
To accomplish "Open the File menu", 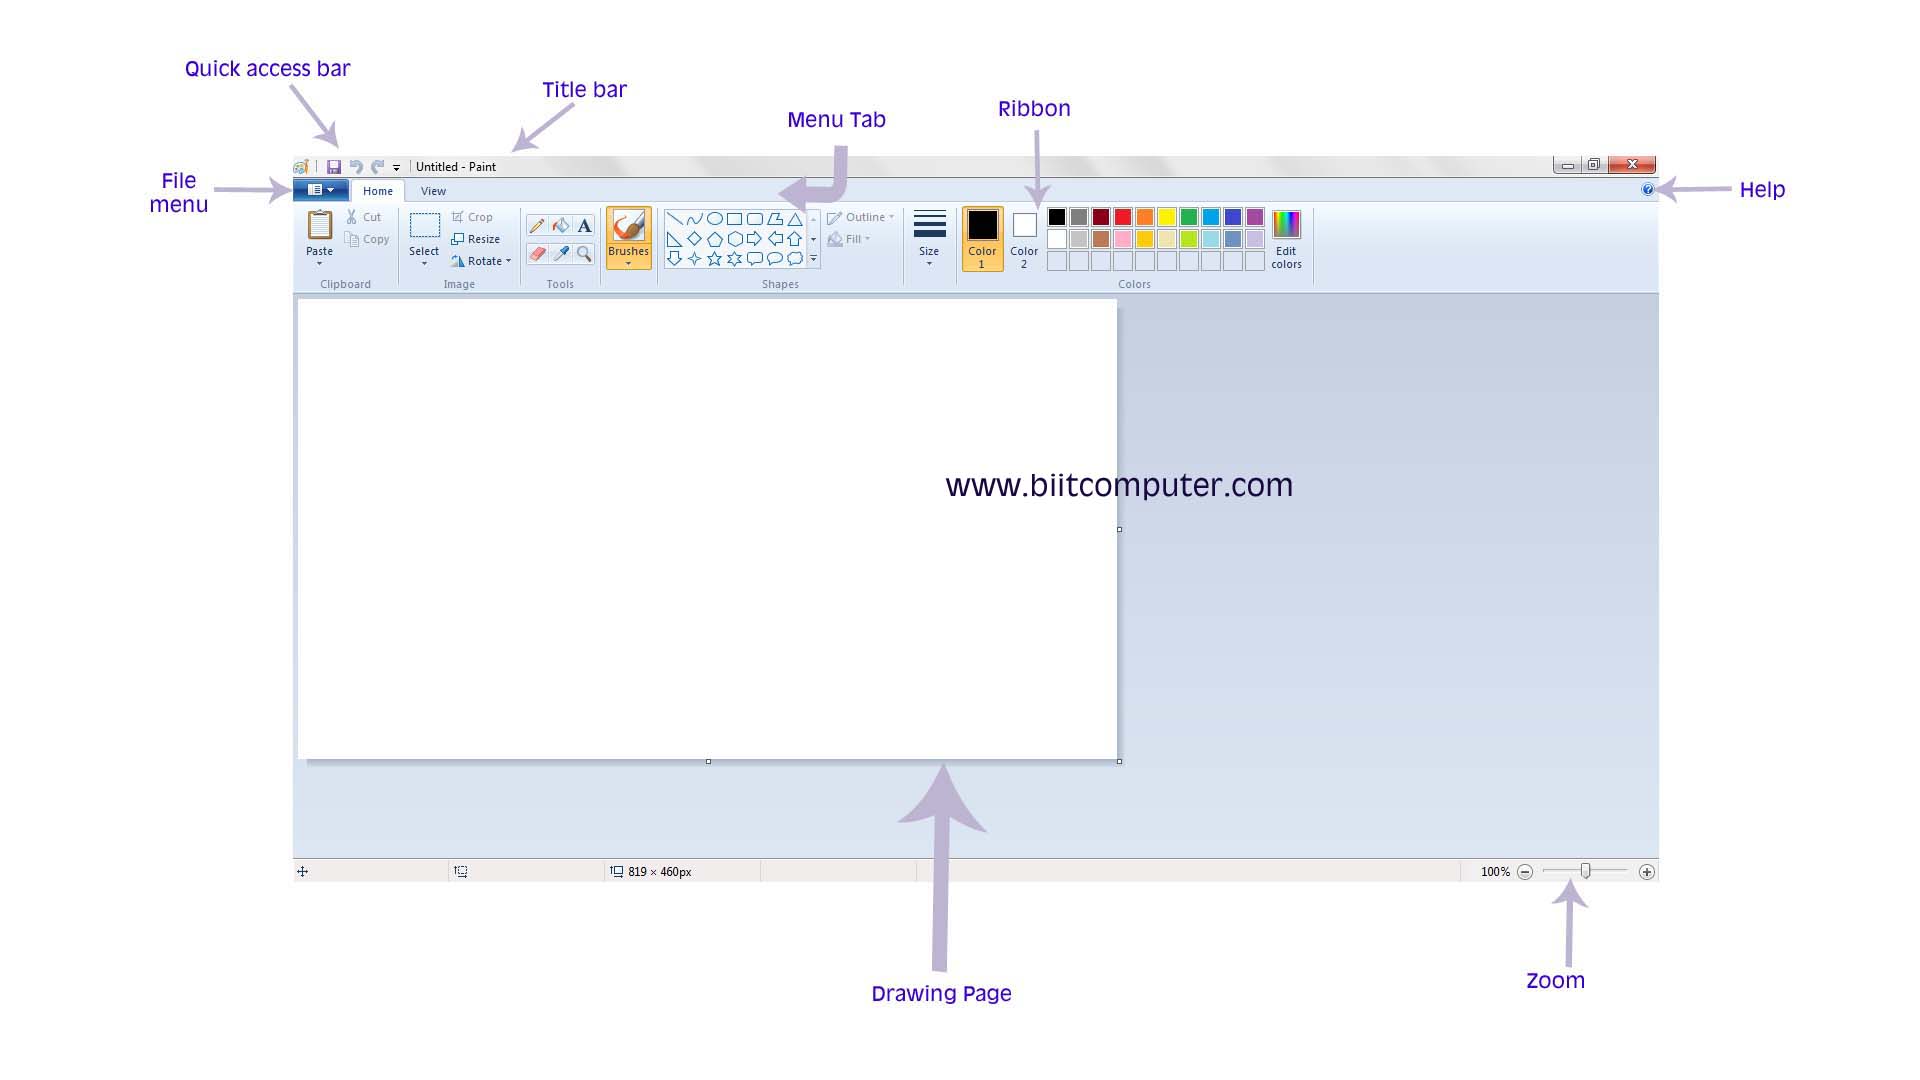I will coord(320,190).
